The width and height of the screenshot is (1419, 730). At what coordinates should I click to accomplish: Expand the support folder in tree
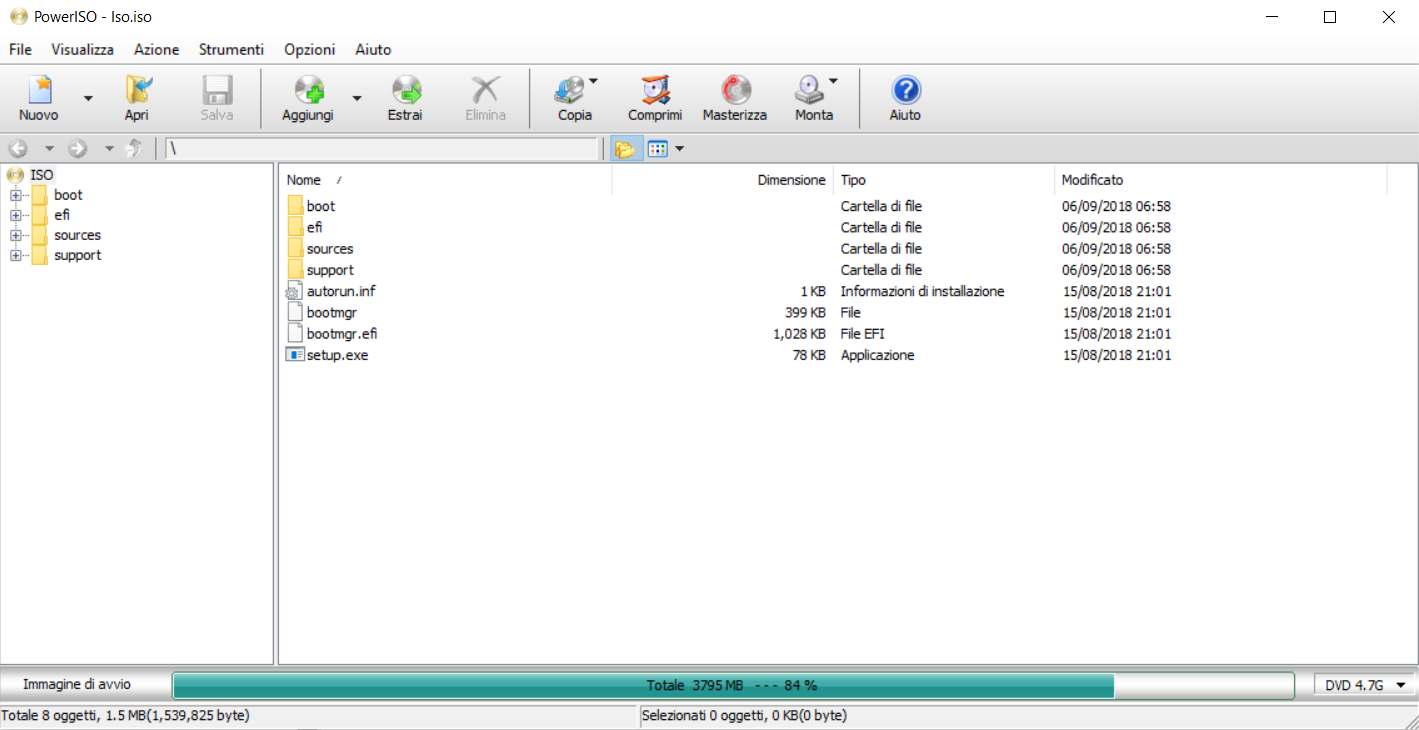click(x=15, y=255)
